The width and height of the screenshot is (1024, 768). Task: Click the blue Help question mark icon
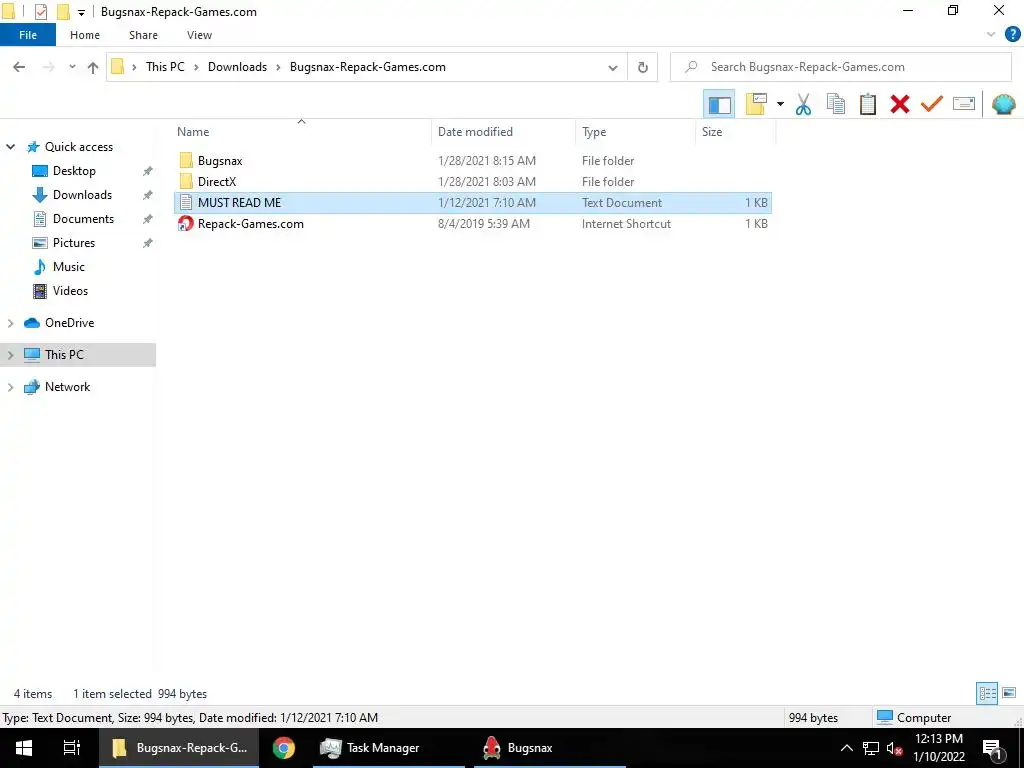tap(1012, 35)
